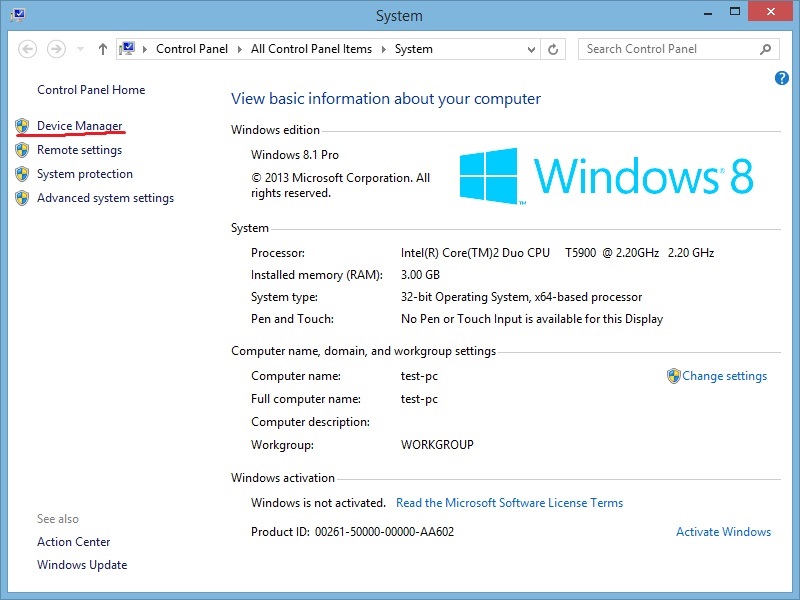Refresh the System page
800x600 pixels.
(x=553, y=49)
